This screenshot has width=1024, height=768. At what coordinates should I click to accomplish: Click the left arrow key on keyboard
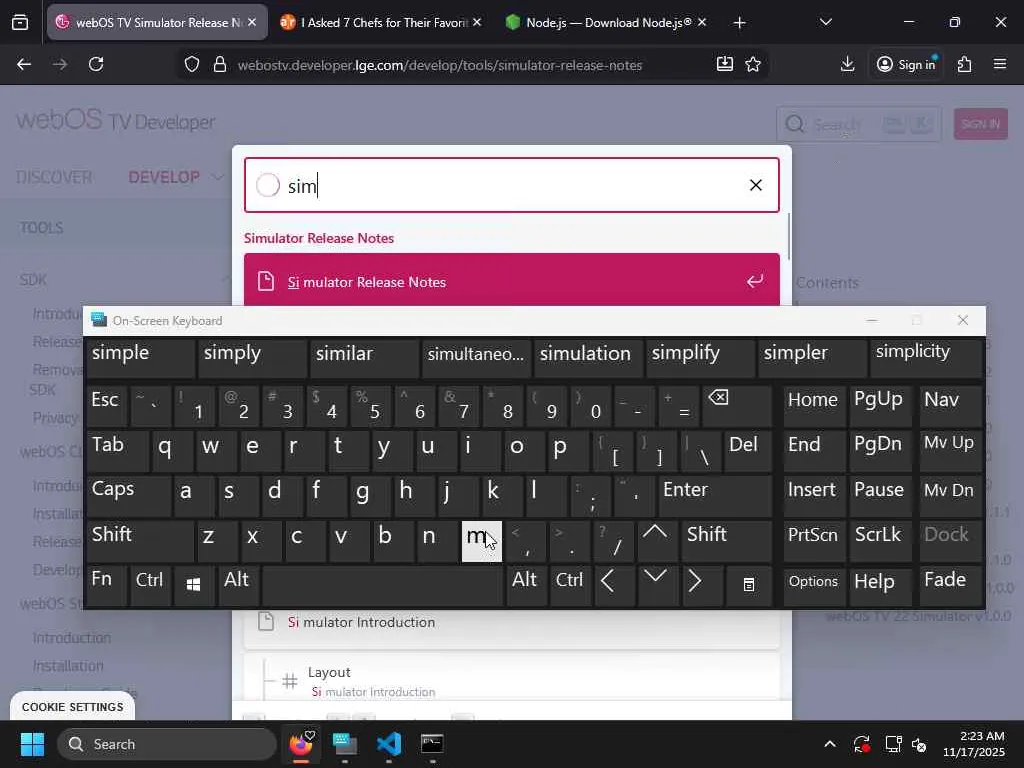[613, 584]
